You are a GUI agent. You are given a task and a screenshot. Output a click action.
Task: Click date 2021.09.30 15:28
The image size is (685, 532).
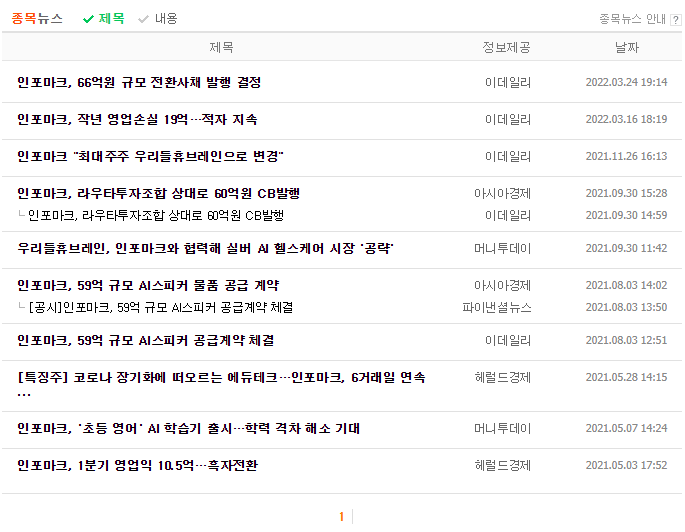626,193
